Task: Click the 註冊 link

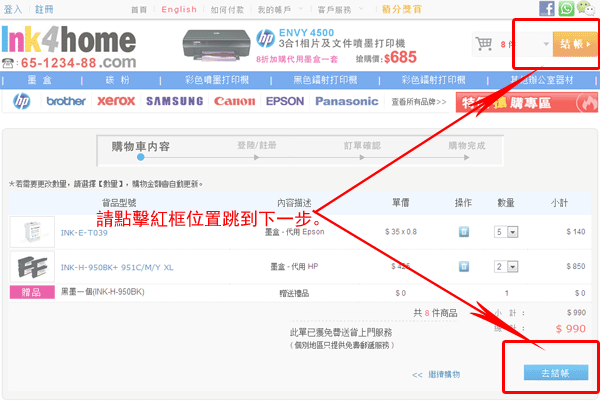Action: click(44, 9)
